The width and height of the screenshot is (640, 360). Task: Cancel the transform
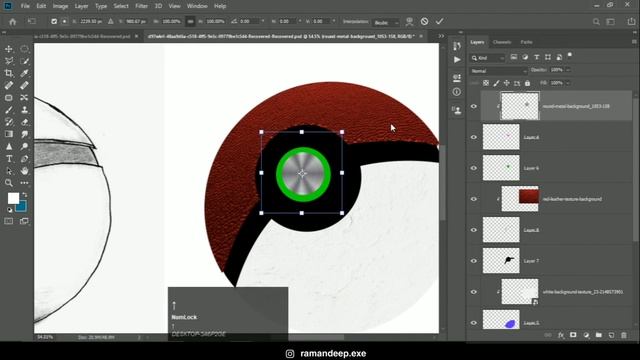click(424, 21)
